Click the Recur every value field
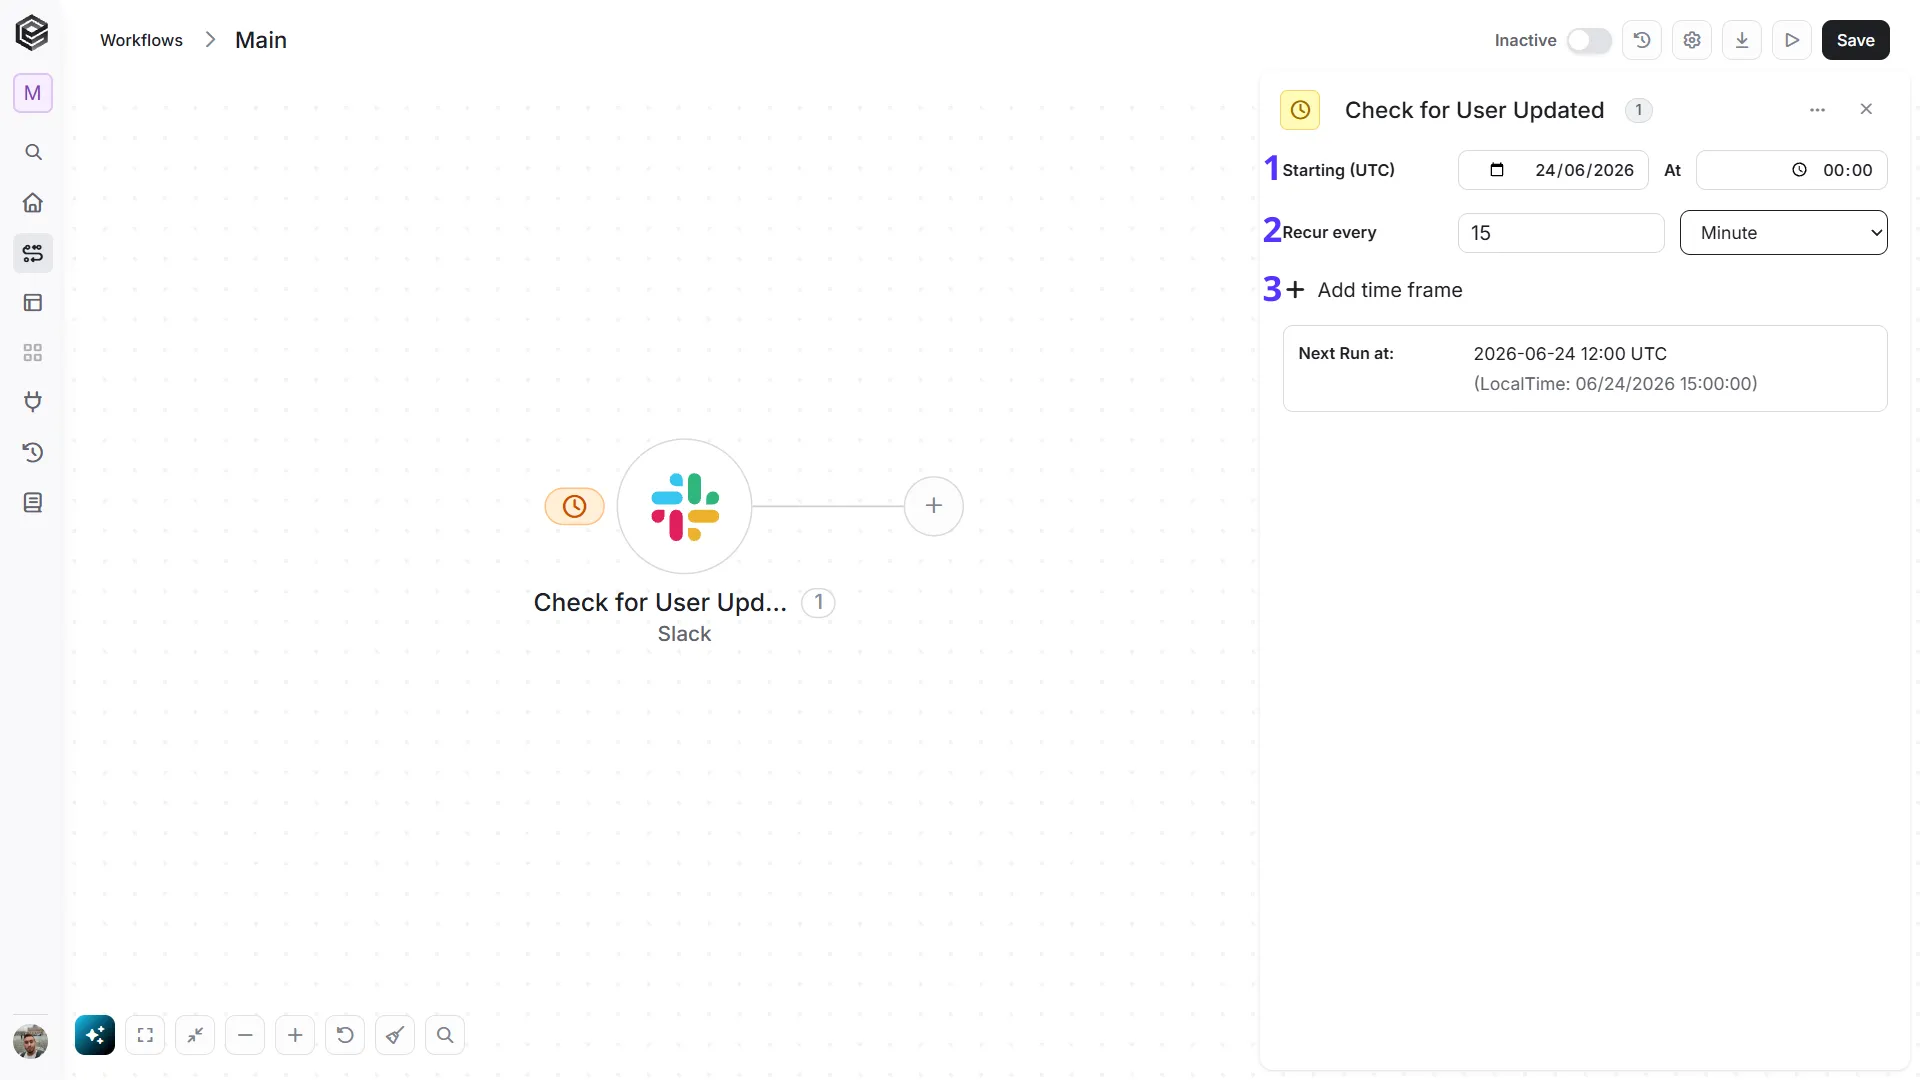This screenshot has height=1080, width=1920. [1561, 232]
